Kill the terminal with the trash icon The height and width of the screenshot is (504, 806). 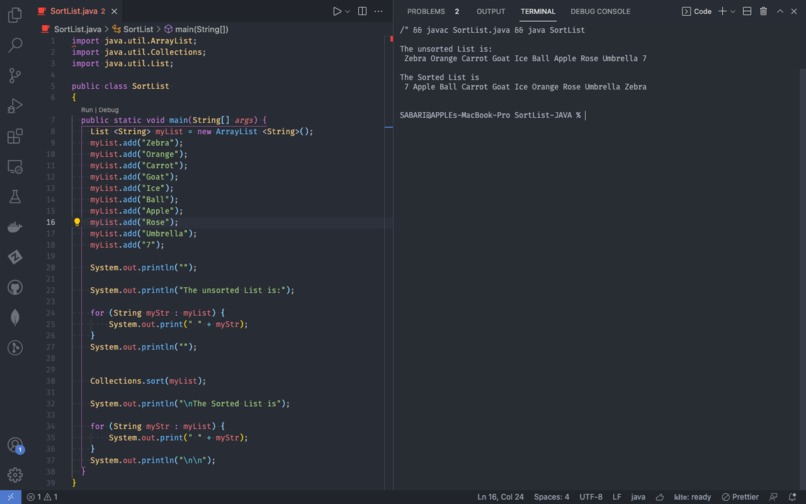pyautogui.click(x=763, y=11)
